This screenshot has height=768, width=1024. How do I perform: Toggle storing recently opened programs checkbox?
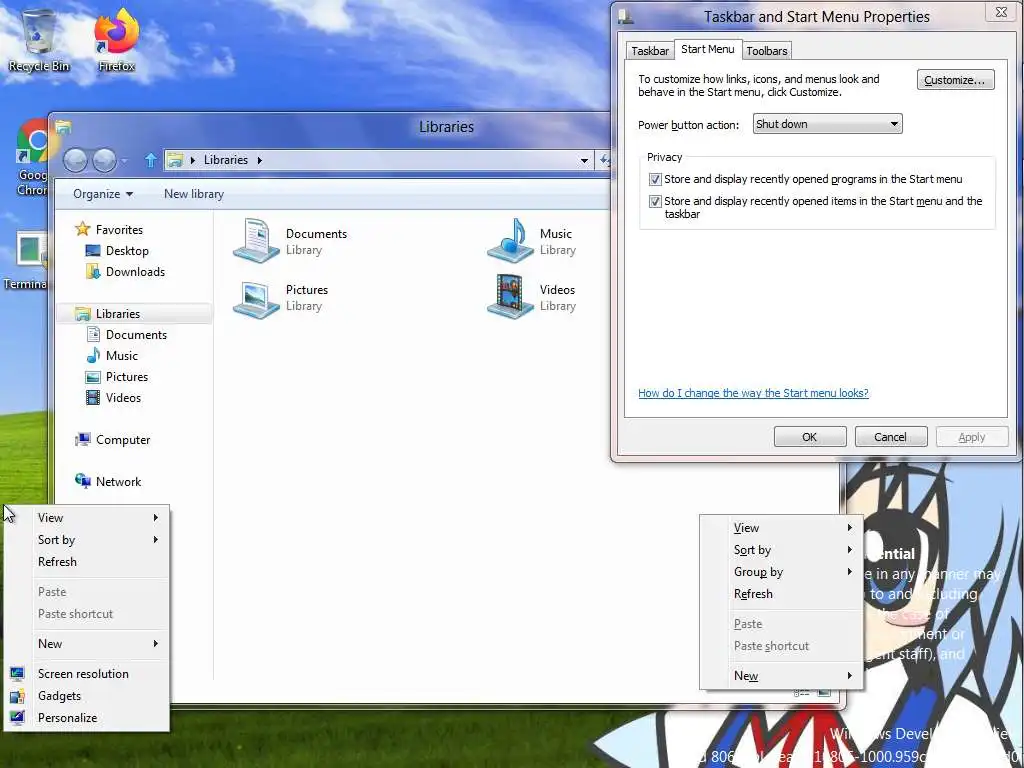click(655, 179)
